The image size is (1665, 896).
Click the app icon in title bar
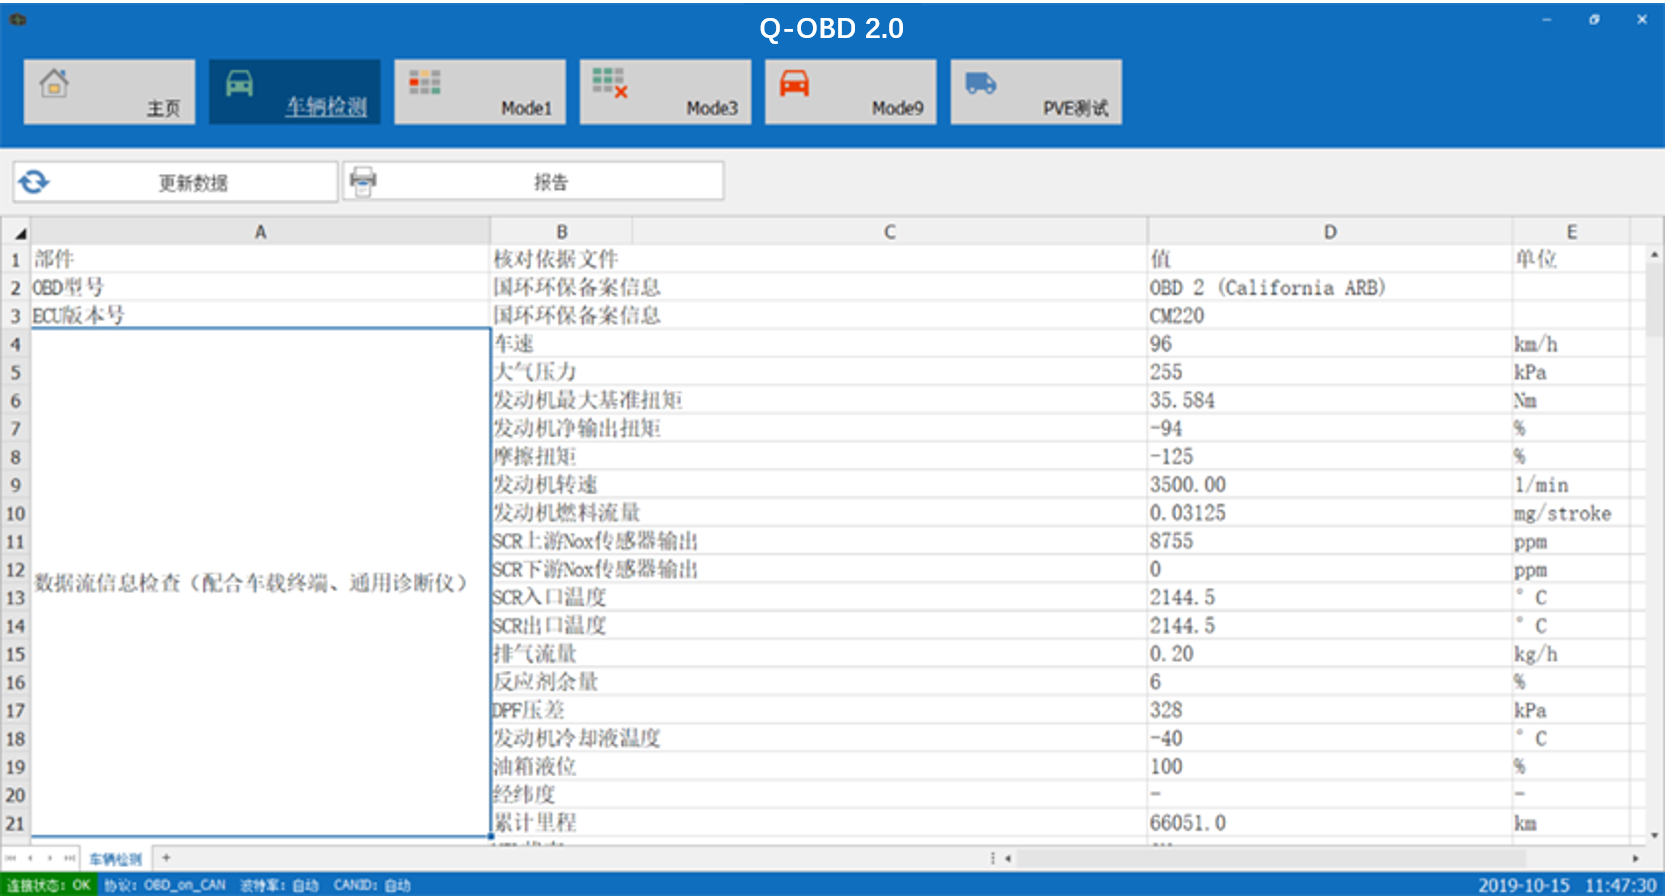(x=18, y=19)
